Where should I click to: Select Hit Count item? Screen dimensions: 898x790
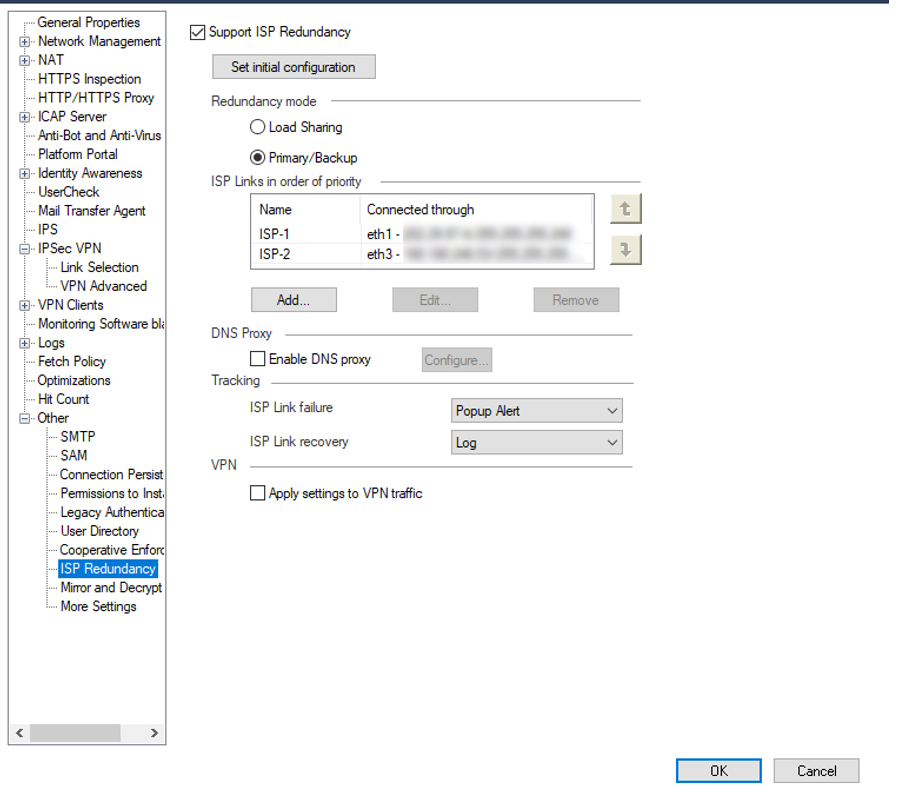click(64, 399)
